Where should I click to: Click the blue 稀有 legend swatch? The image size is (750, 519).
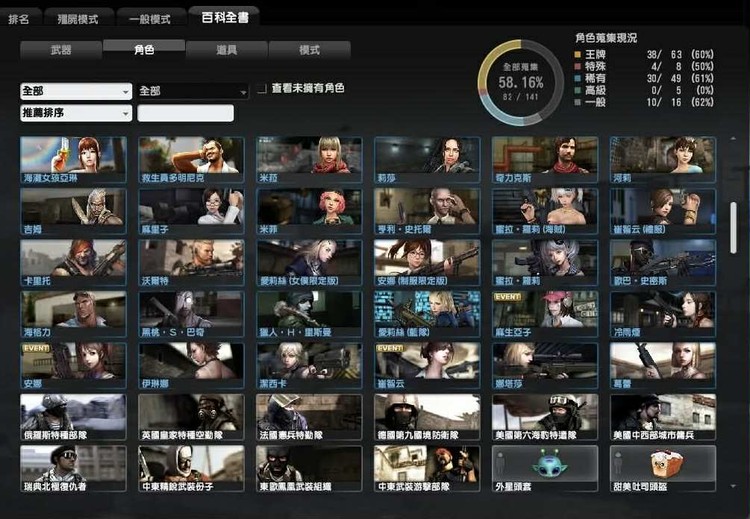[x=578, y=78]
